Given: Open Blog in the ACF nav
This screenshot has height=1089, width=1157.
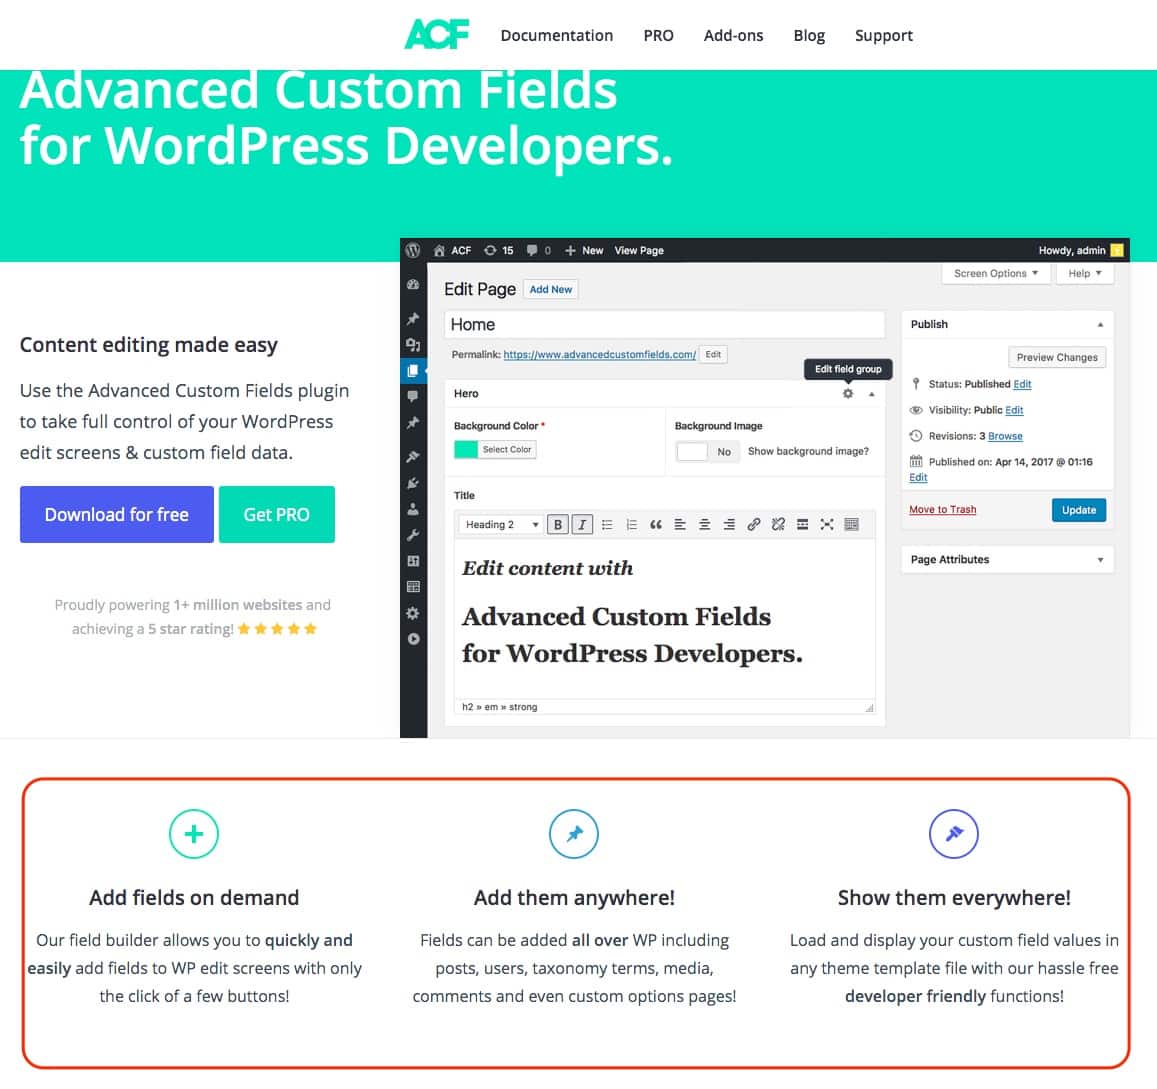Looking at the screenshot, I should pos(809,35).
